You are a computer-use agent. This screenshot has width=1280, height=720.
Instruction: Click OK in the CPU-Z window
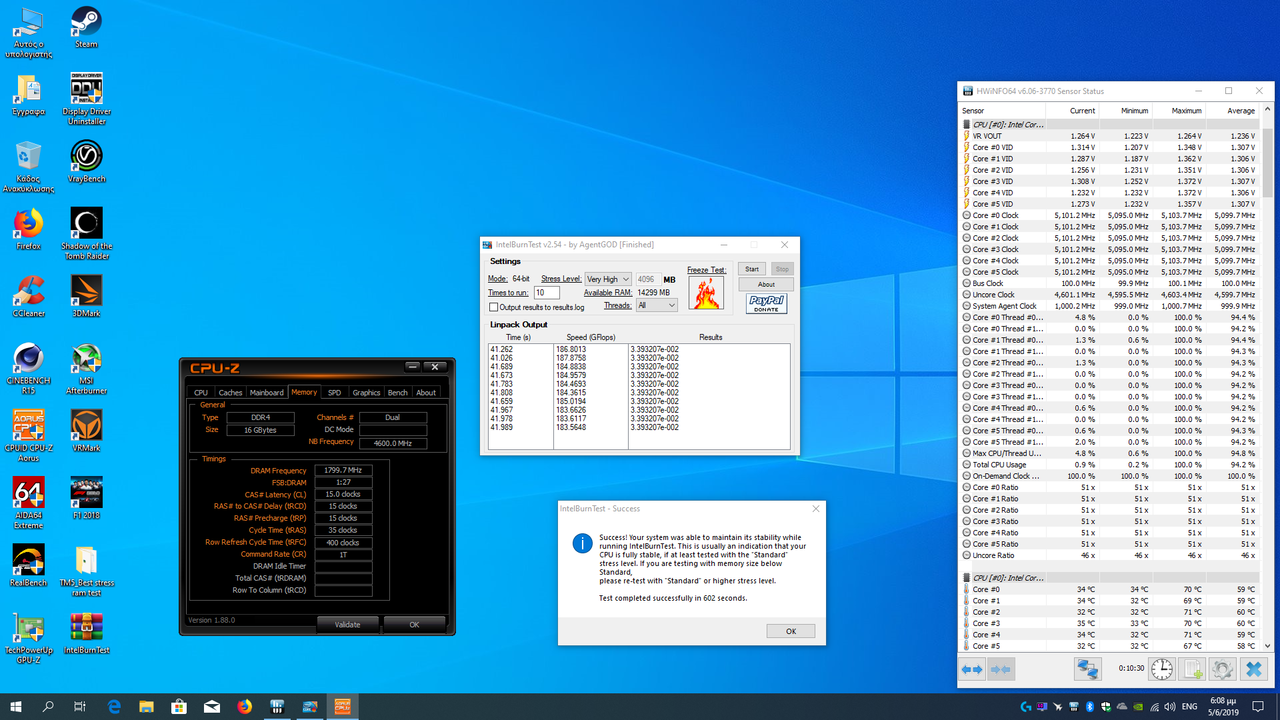tap(415, 624)
